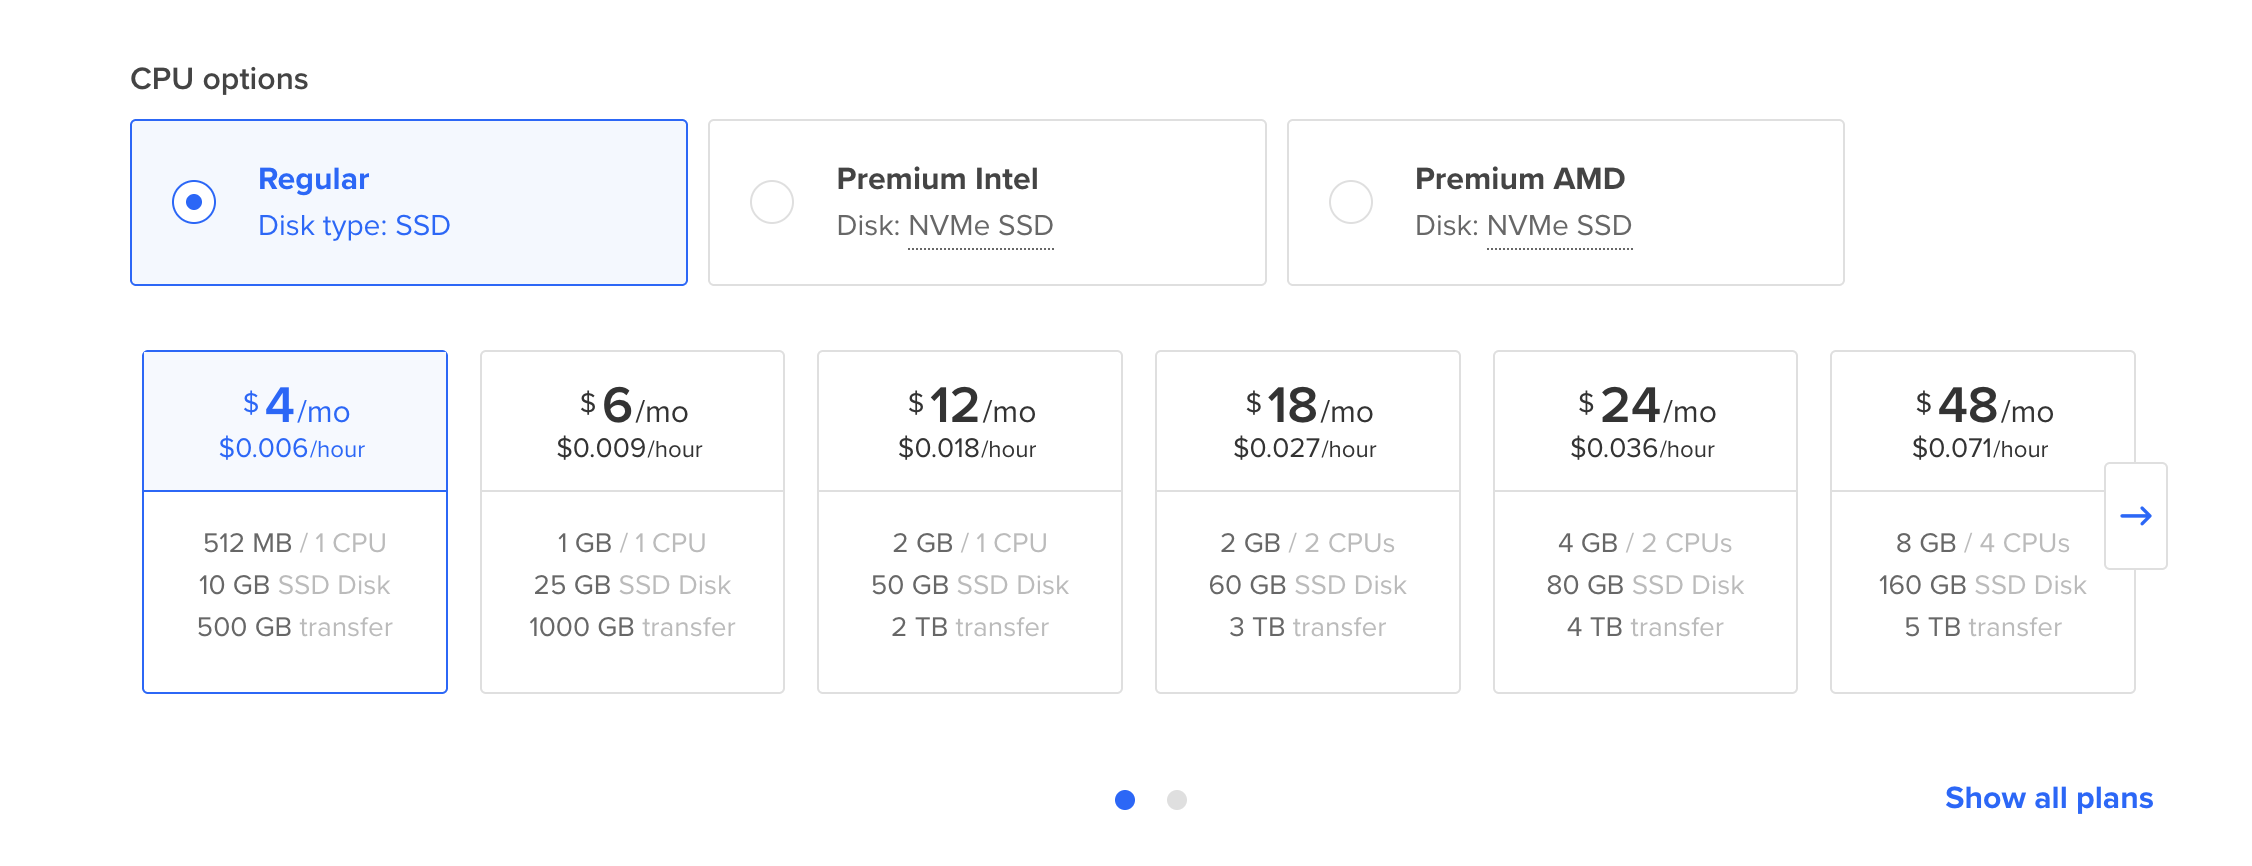Click the right arrow to see more plans
Viewport: 2252px width, 866px height.
[x=2135, y=516]
